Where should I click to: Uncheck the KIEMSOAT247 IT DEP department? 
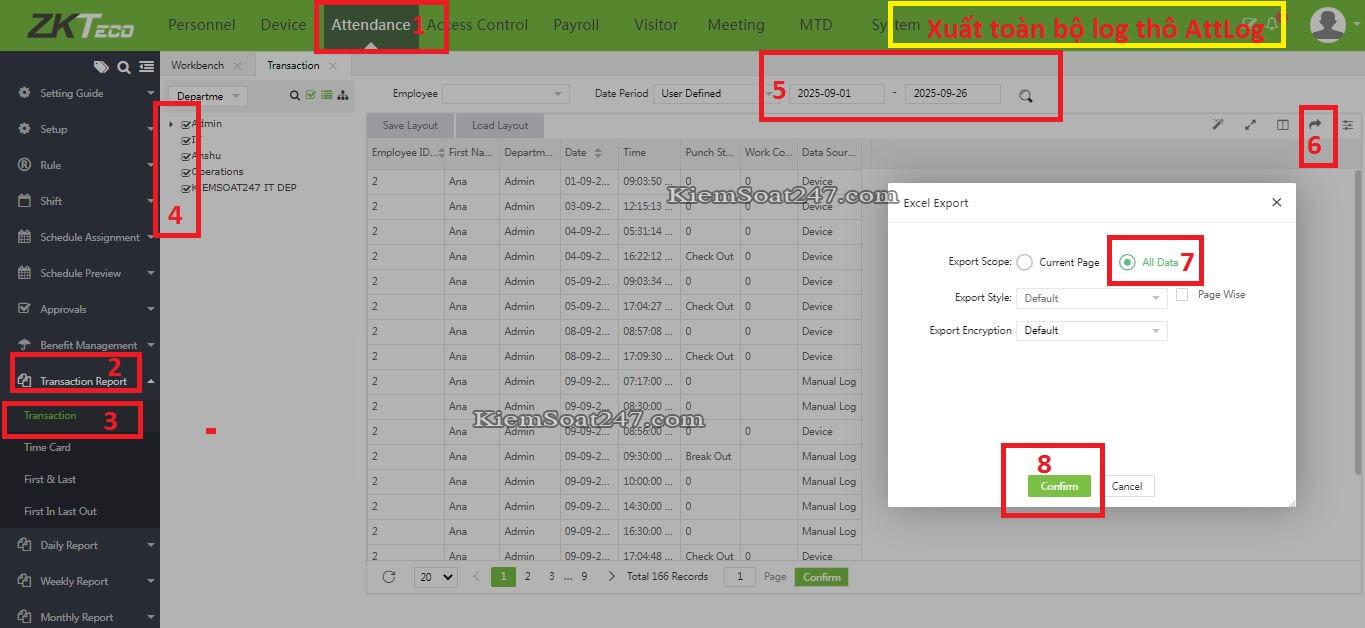coord(186,188)
